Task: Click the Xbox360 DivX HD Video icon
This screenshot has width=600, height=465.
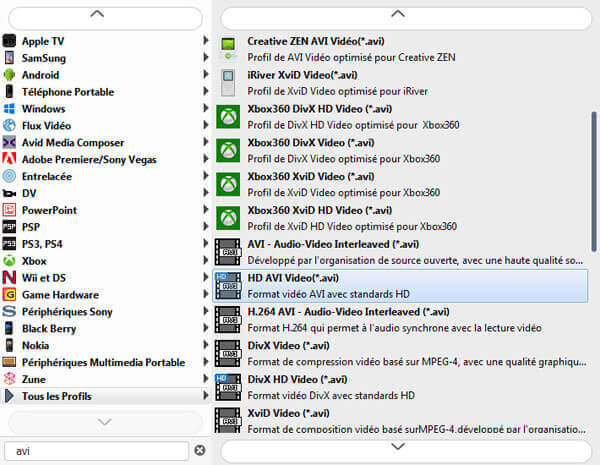Action: pyautogui.click(x=229, y=117)
